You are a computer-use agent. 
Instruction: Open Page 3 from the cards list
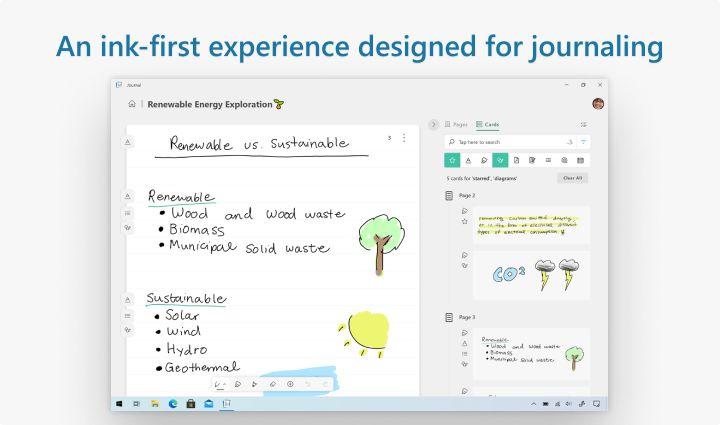pyautogui.click(x=461, y=317)
